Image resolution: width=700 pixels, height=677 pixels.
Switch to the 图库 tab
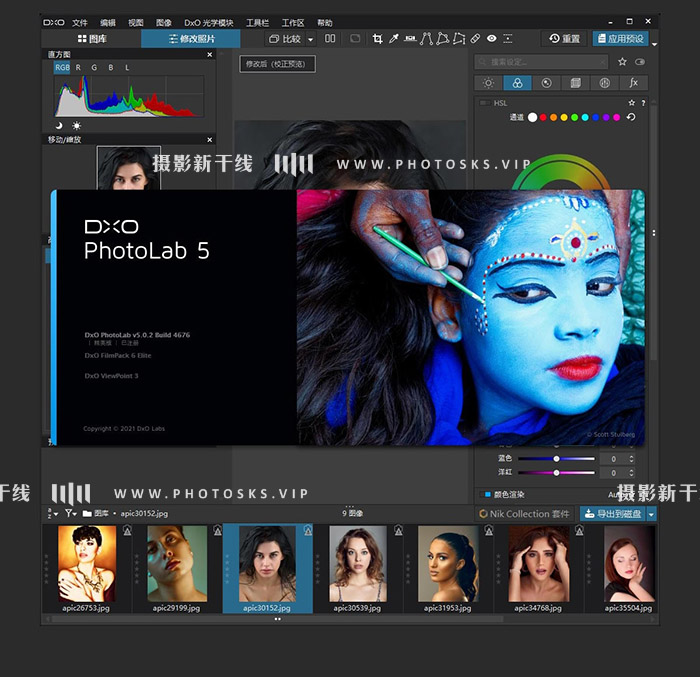point(92,39)
